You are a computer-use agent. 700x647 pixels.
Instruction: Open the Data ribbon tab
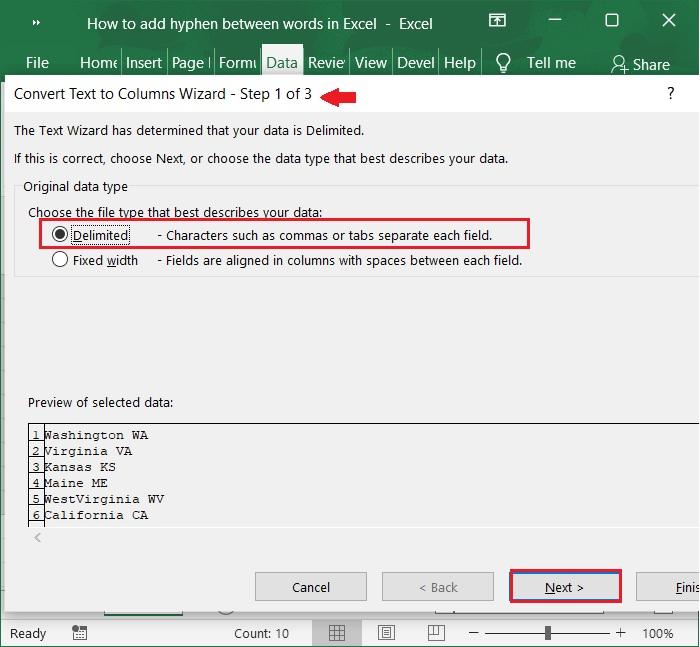[281, 63]
